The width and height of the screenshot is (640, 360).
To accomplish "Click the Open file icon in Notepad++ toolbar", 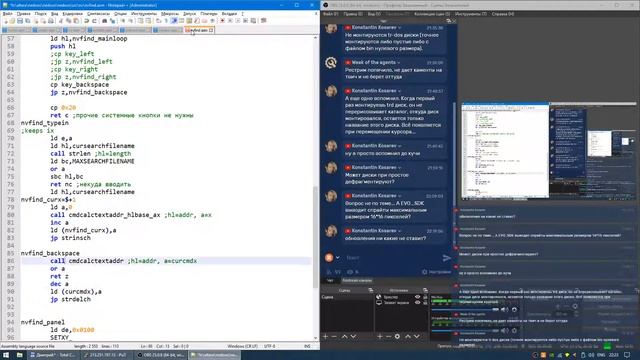I will point(12,20).
